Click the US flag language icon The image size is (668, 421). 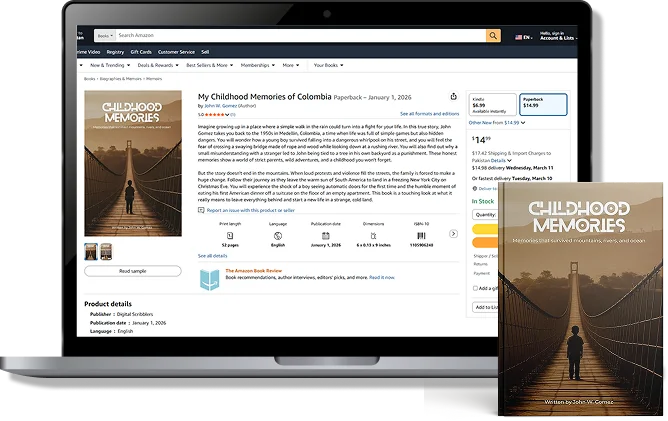click(518, 37)
